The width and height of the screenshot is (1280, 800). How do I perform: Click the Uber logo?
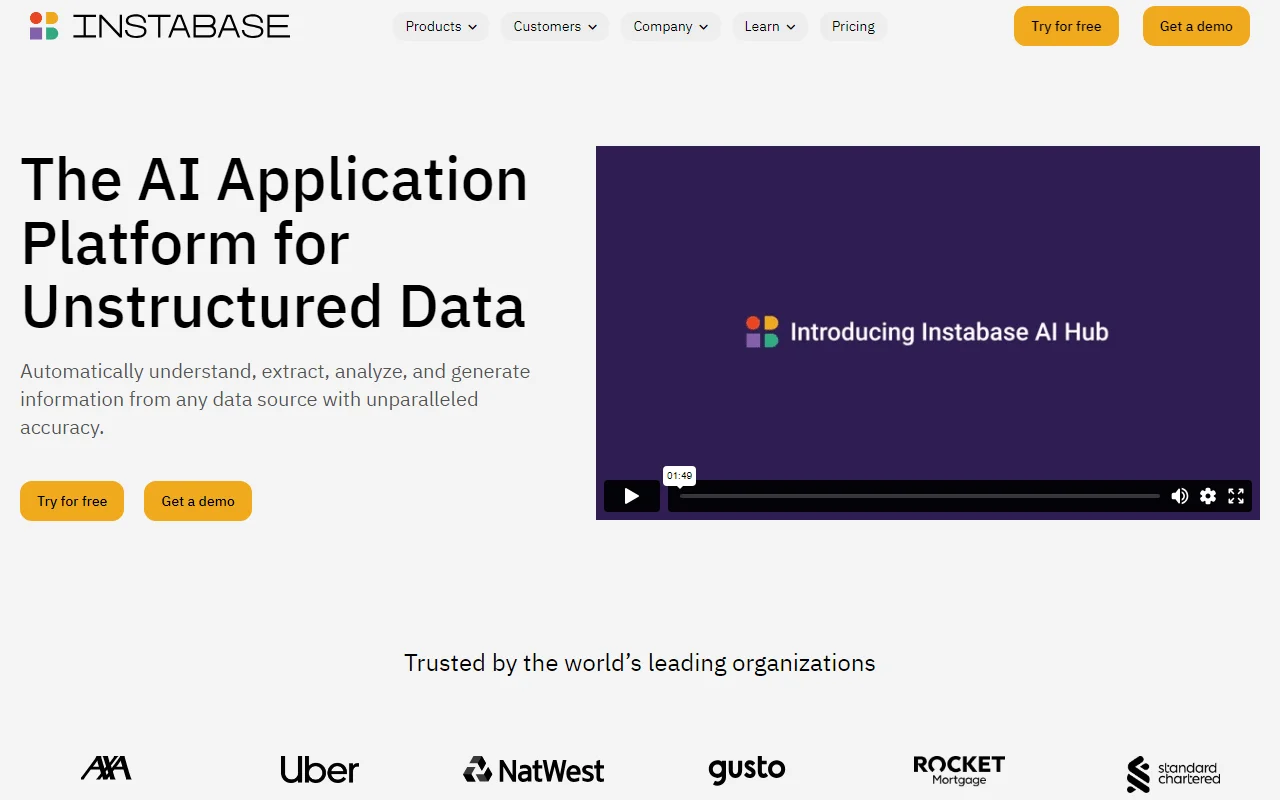tap(319, 770)
